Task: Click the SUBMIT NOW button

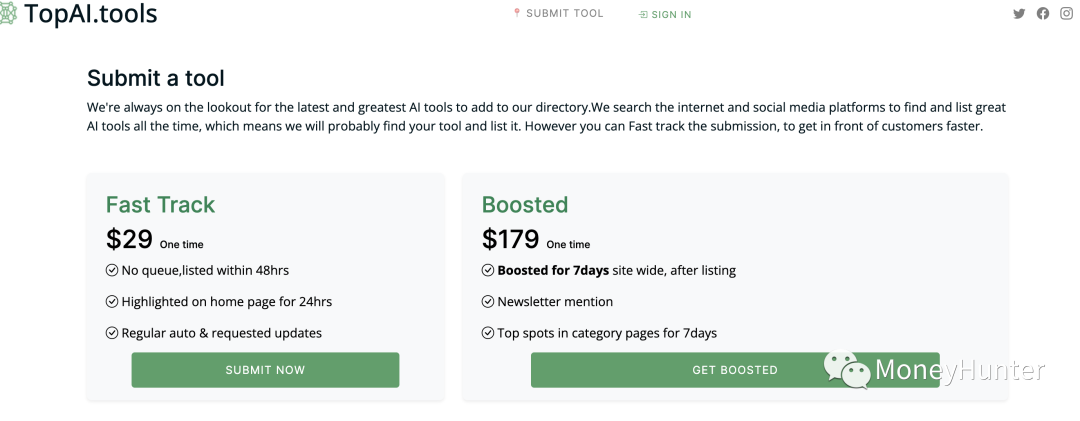Action: point(265,370)
